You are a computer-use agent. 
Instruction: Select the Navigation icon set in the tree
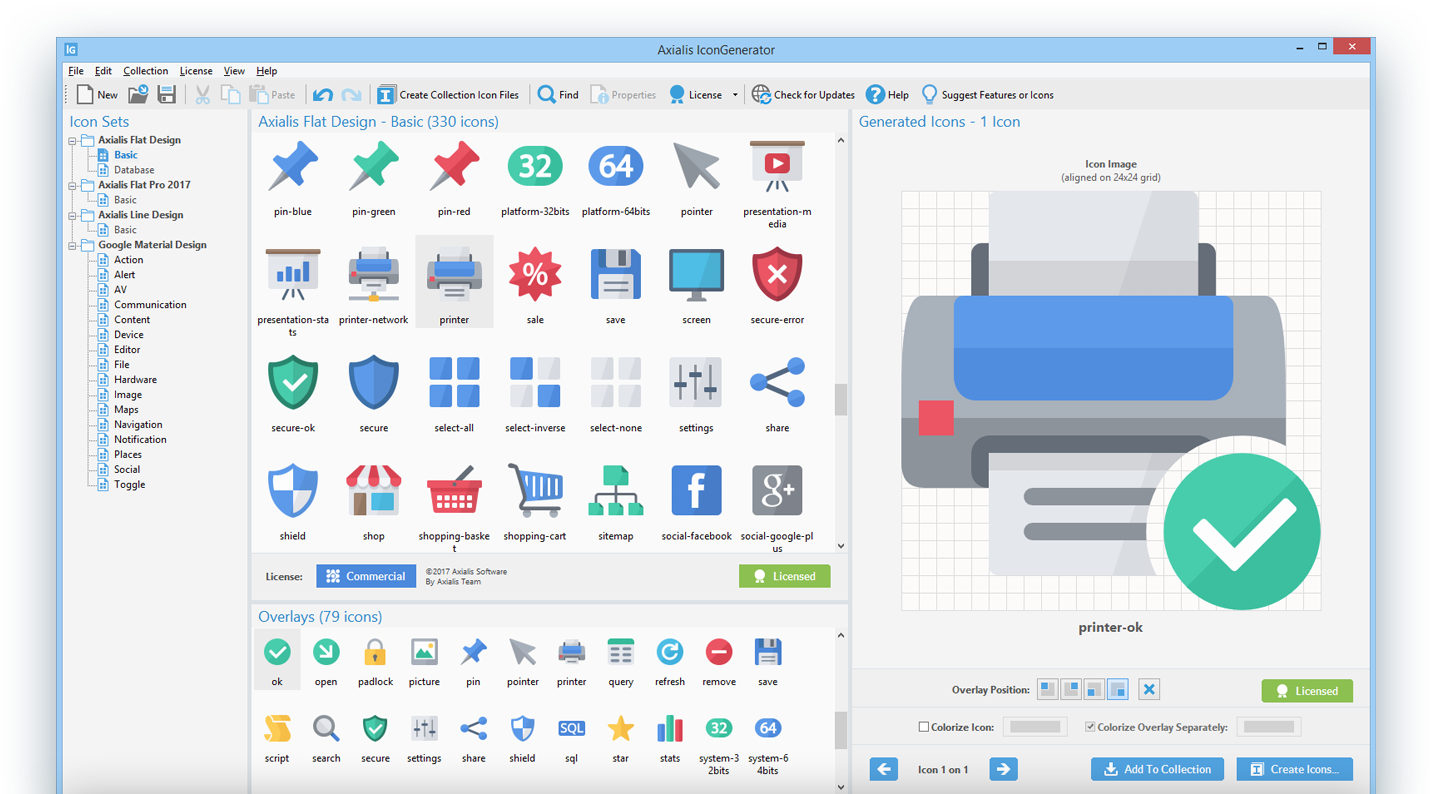click(x=138, y=424)
